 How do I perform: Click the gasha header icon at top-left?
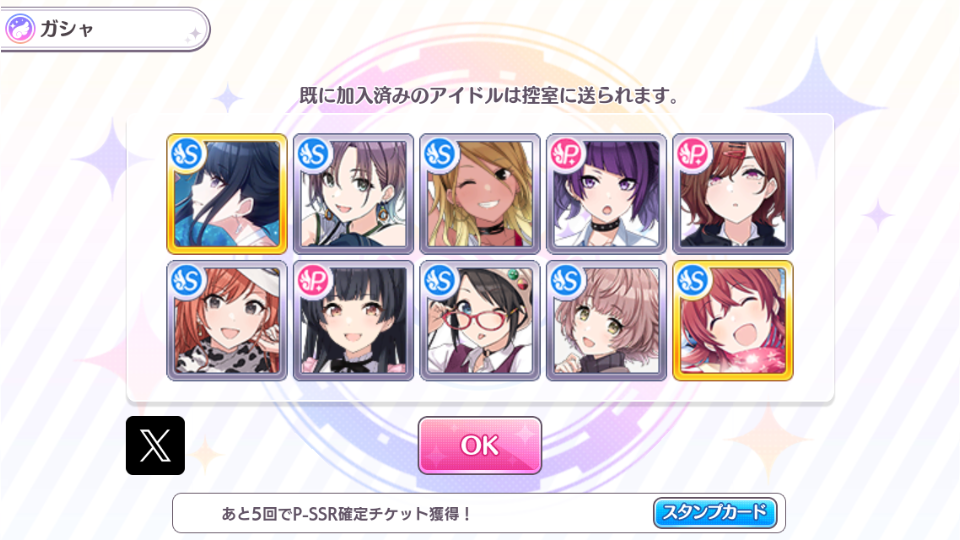pos(20,29)
